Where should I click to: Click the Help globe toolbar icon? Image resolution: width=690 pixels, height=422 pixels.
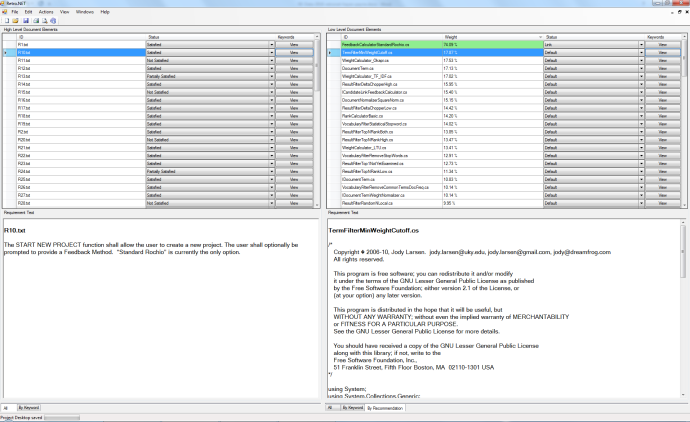coord(52,20)
